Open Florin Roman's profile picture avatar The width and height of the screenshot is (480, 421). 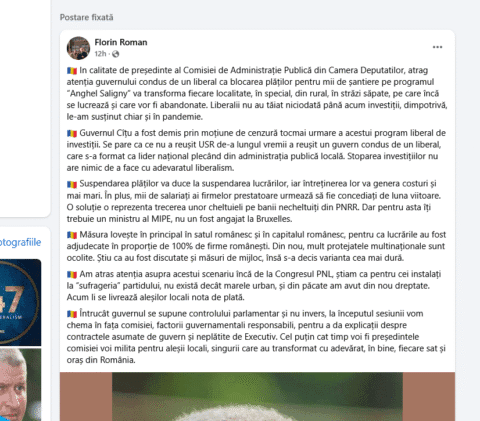tap(78, 48)
